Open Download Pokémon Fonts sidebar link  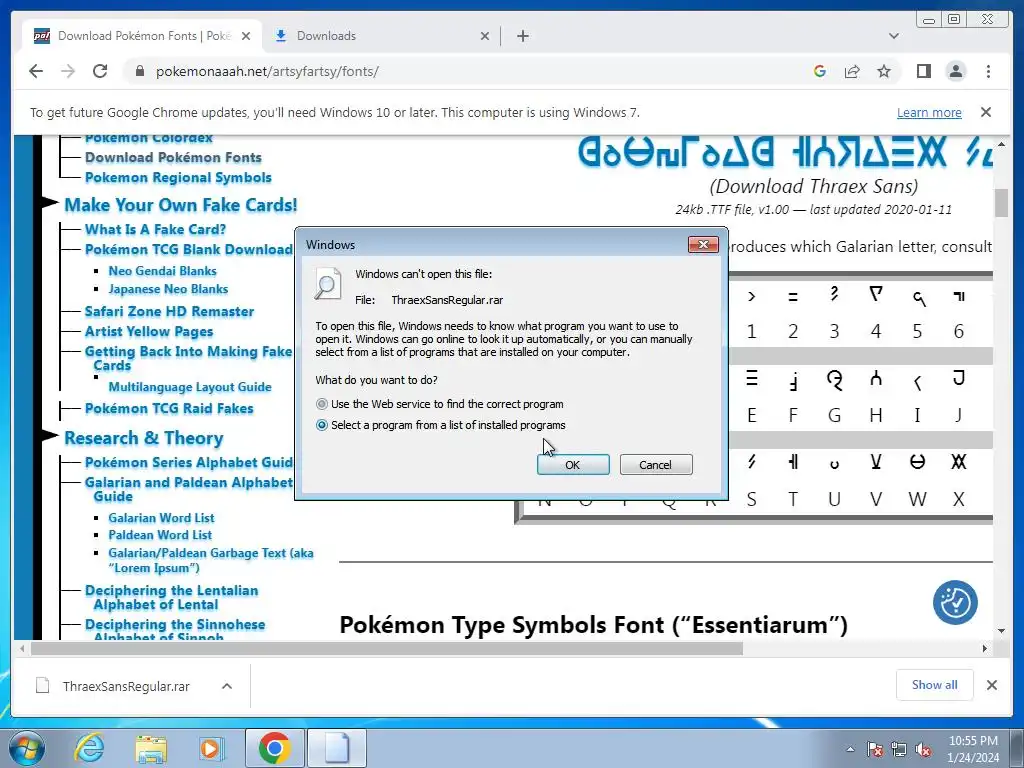click(173, 157)
